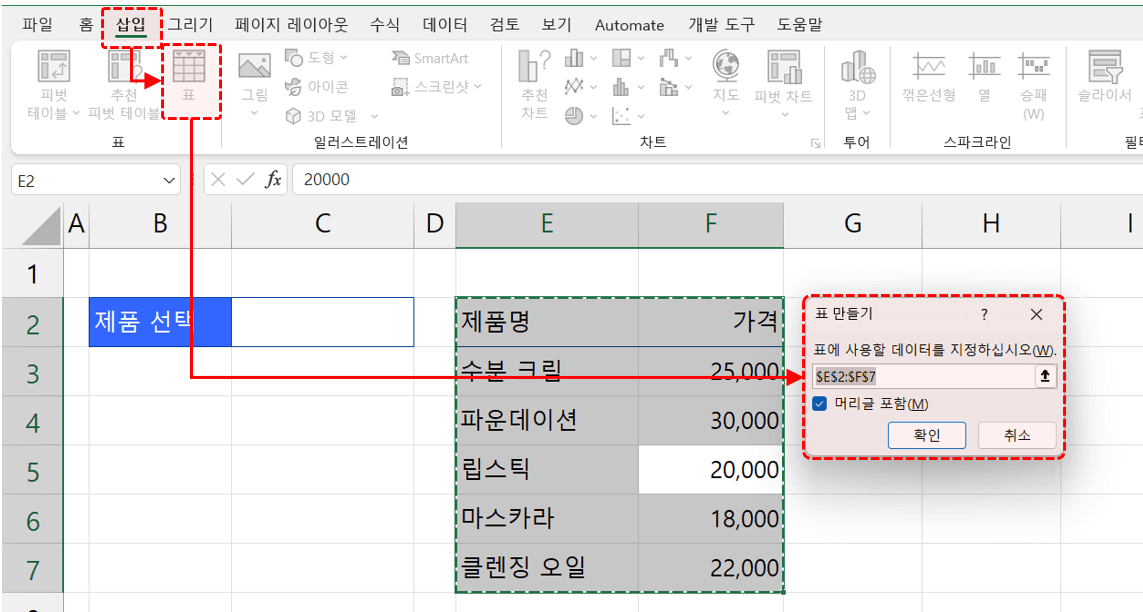This screenshot has width=1143, height=612.
Task: Switch to the 검토 tab
Action: coord(504,25)
